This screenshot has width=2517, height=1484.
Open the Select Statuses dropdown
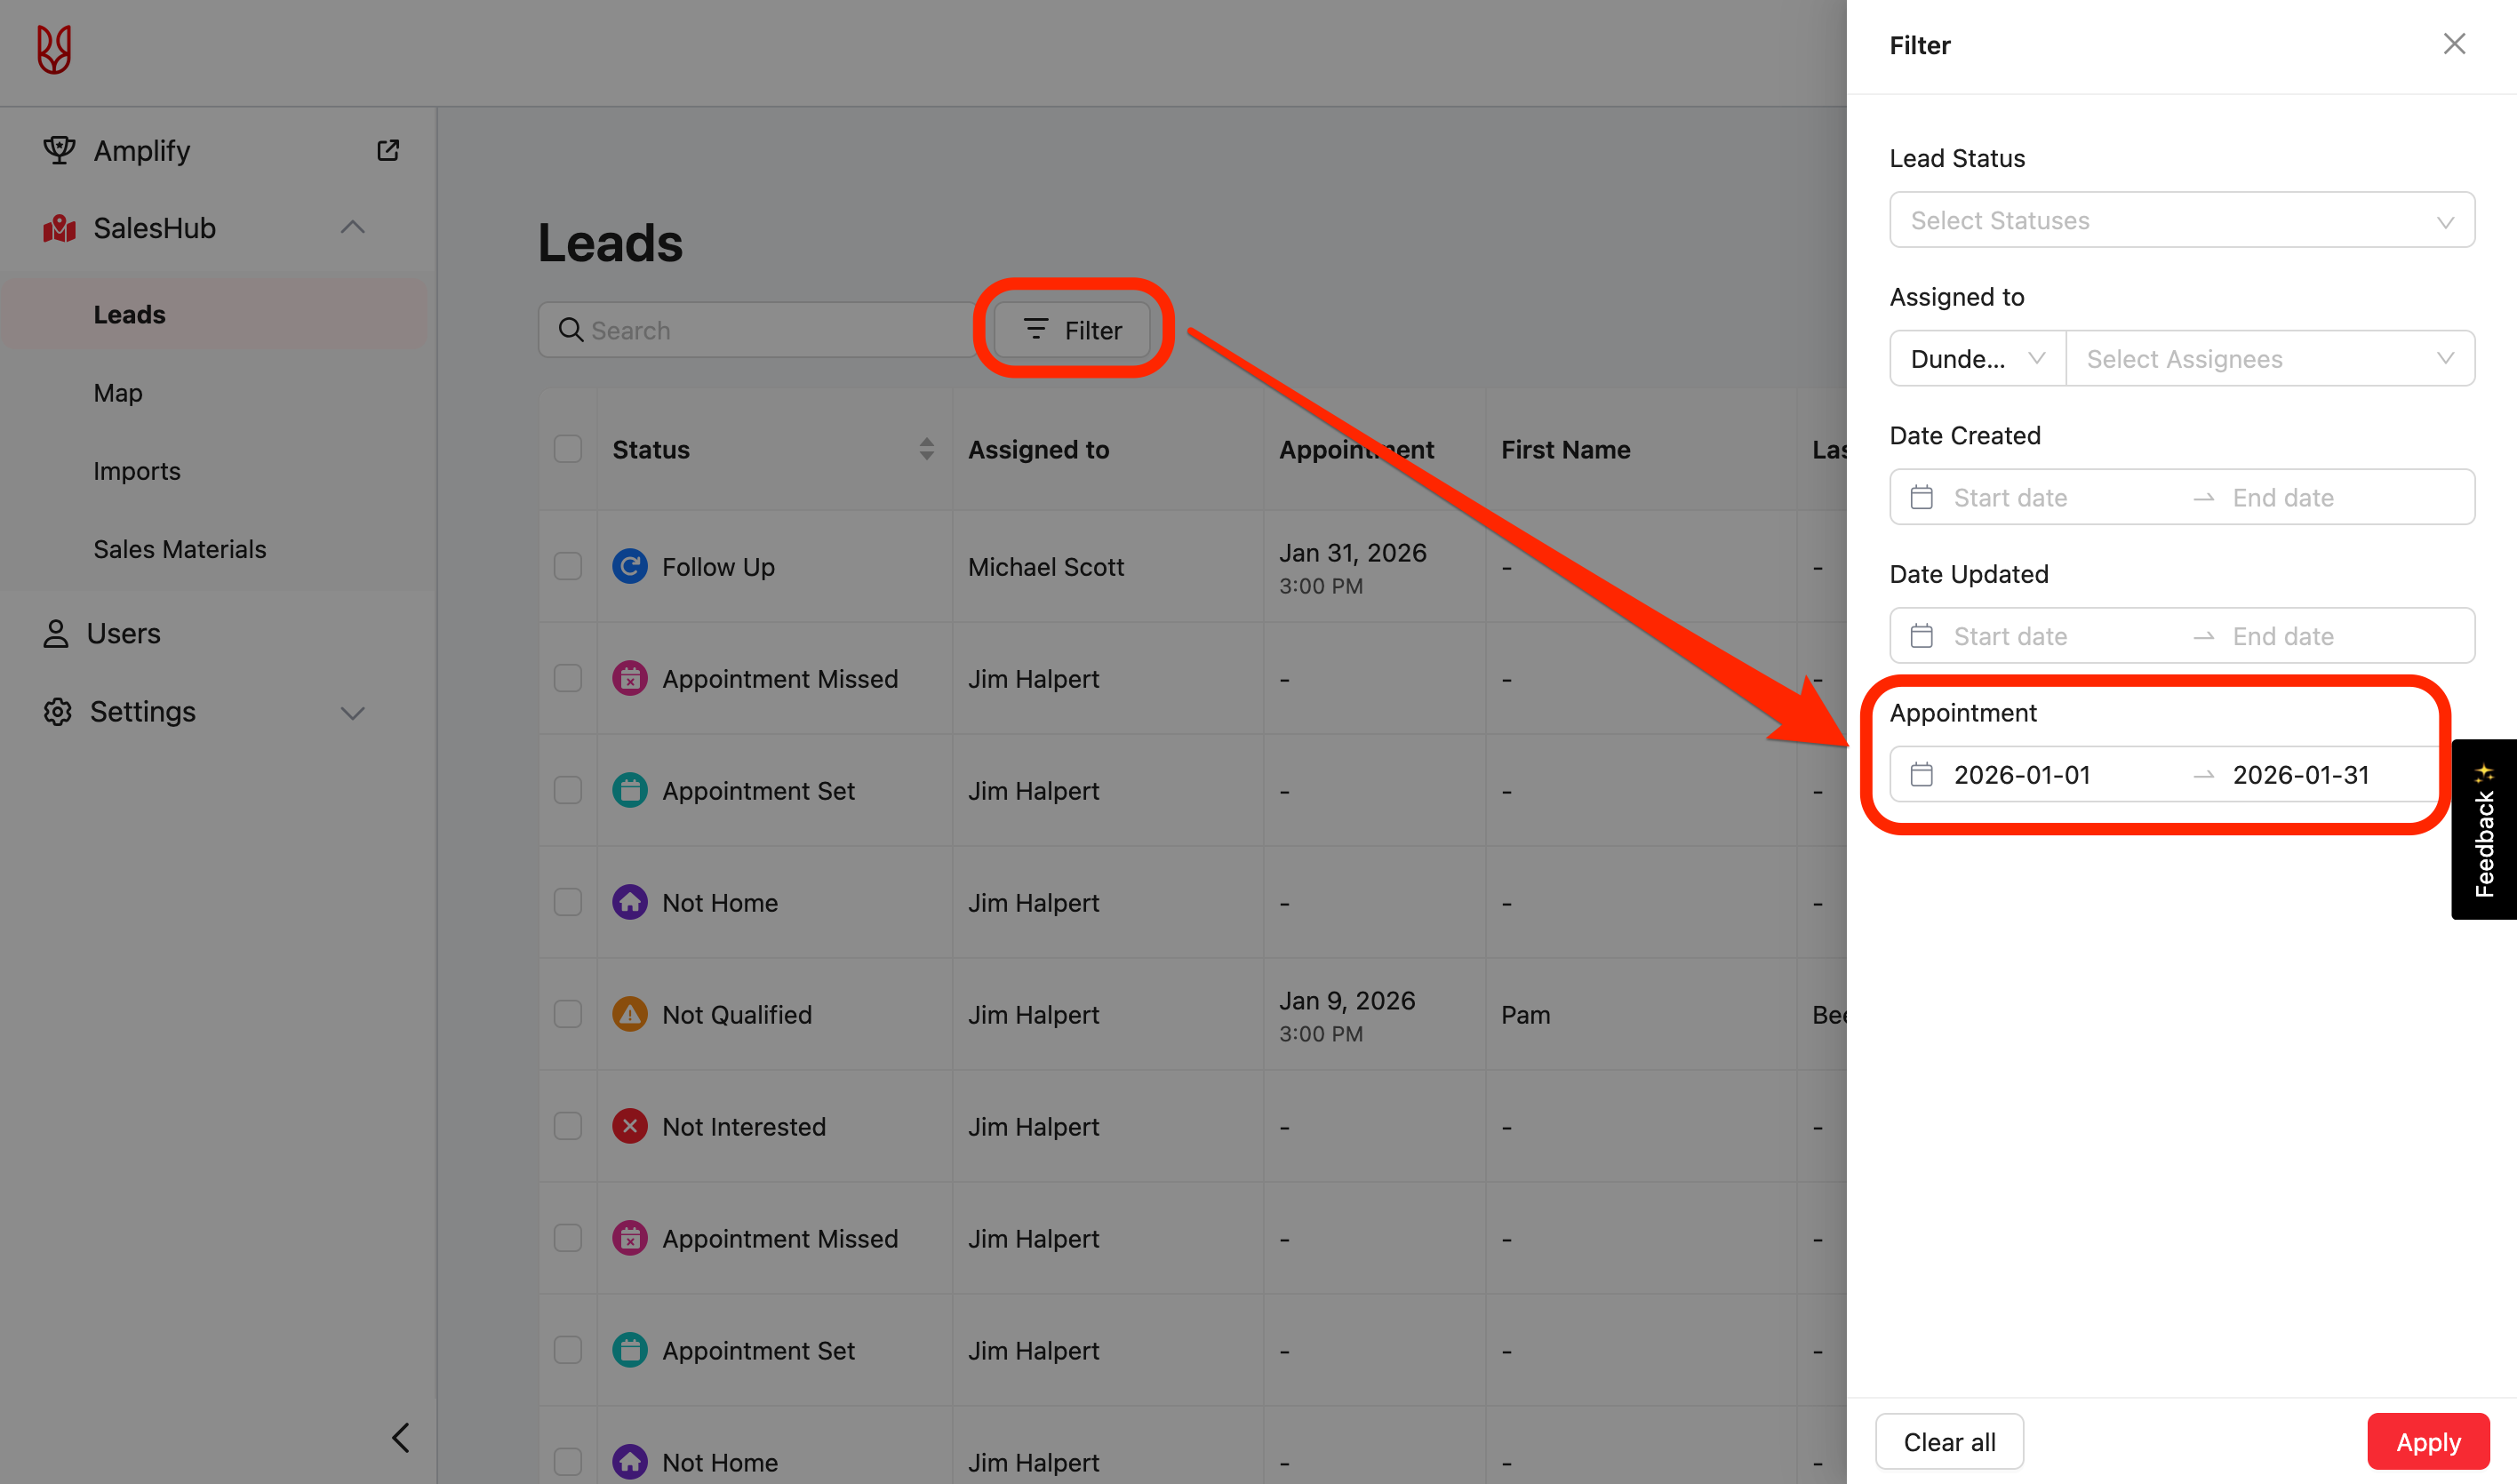click(2181, 220)
